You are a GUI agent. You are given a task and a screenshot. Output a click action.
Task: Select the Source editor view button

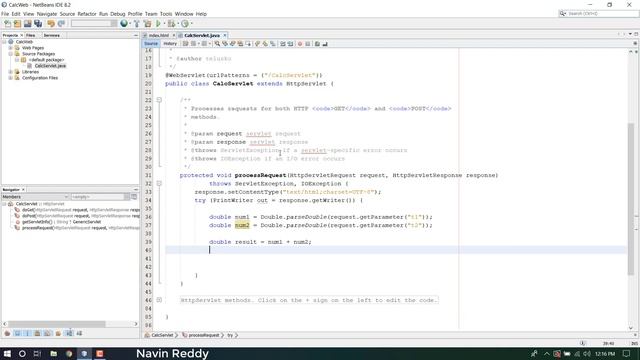[x=151, y=44]
